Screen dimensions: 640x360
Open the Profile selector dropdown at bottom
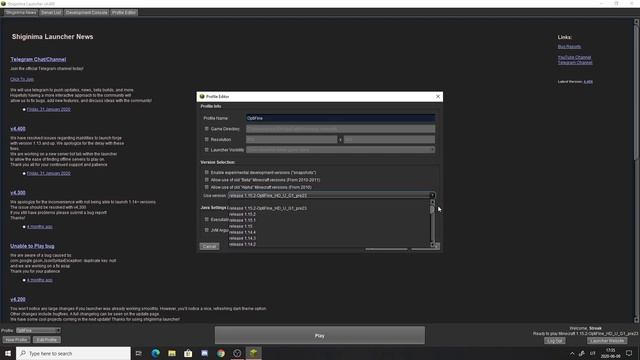point(38,331)
